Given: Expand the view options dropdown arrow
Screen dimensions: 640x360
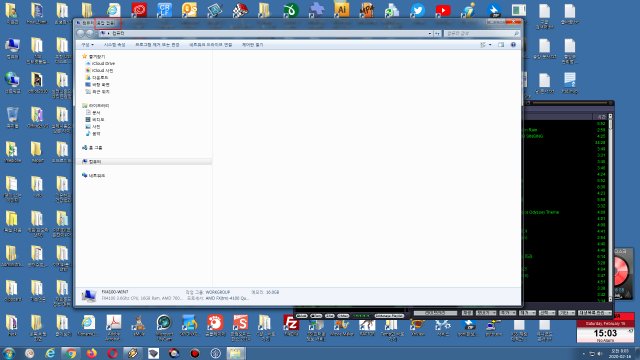Looking at the screenshot, I should pyautogui.click(x=490, y=45).
